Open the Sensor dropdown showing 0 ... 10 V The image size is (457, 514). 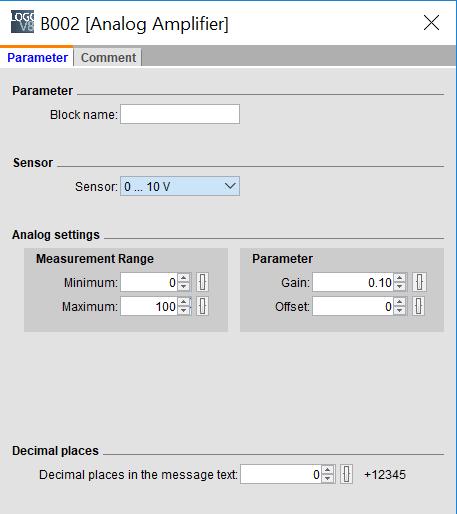pos(180,186)
